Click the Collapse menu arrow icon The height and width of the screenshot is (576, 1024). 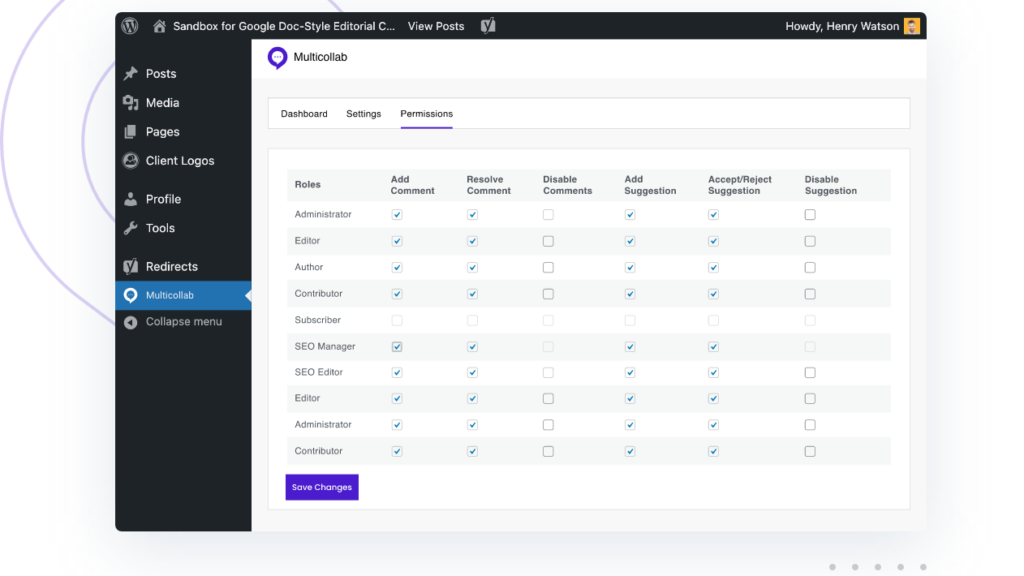tap(131, 322)
